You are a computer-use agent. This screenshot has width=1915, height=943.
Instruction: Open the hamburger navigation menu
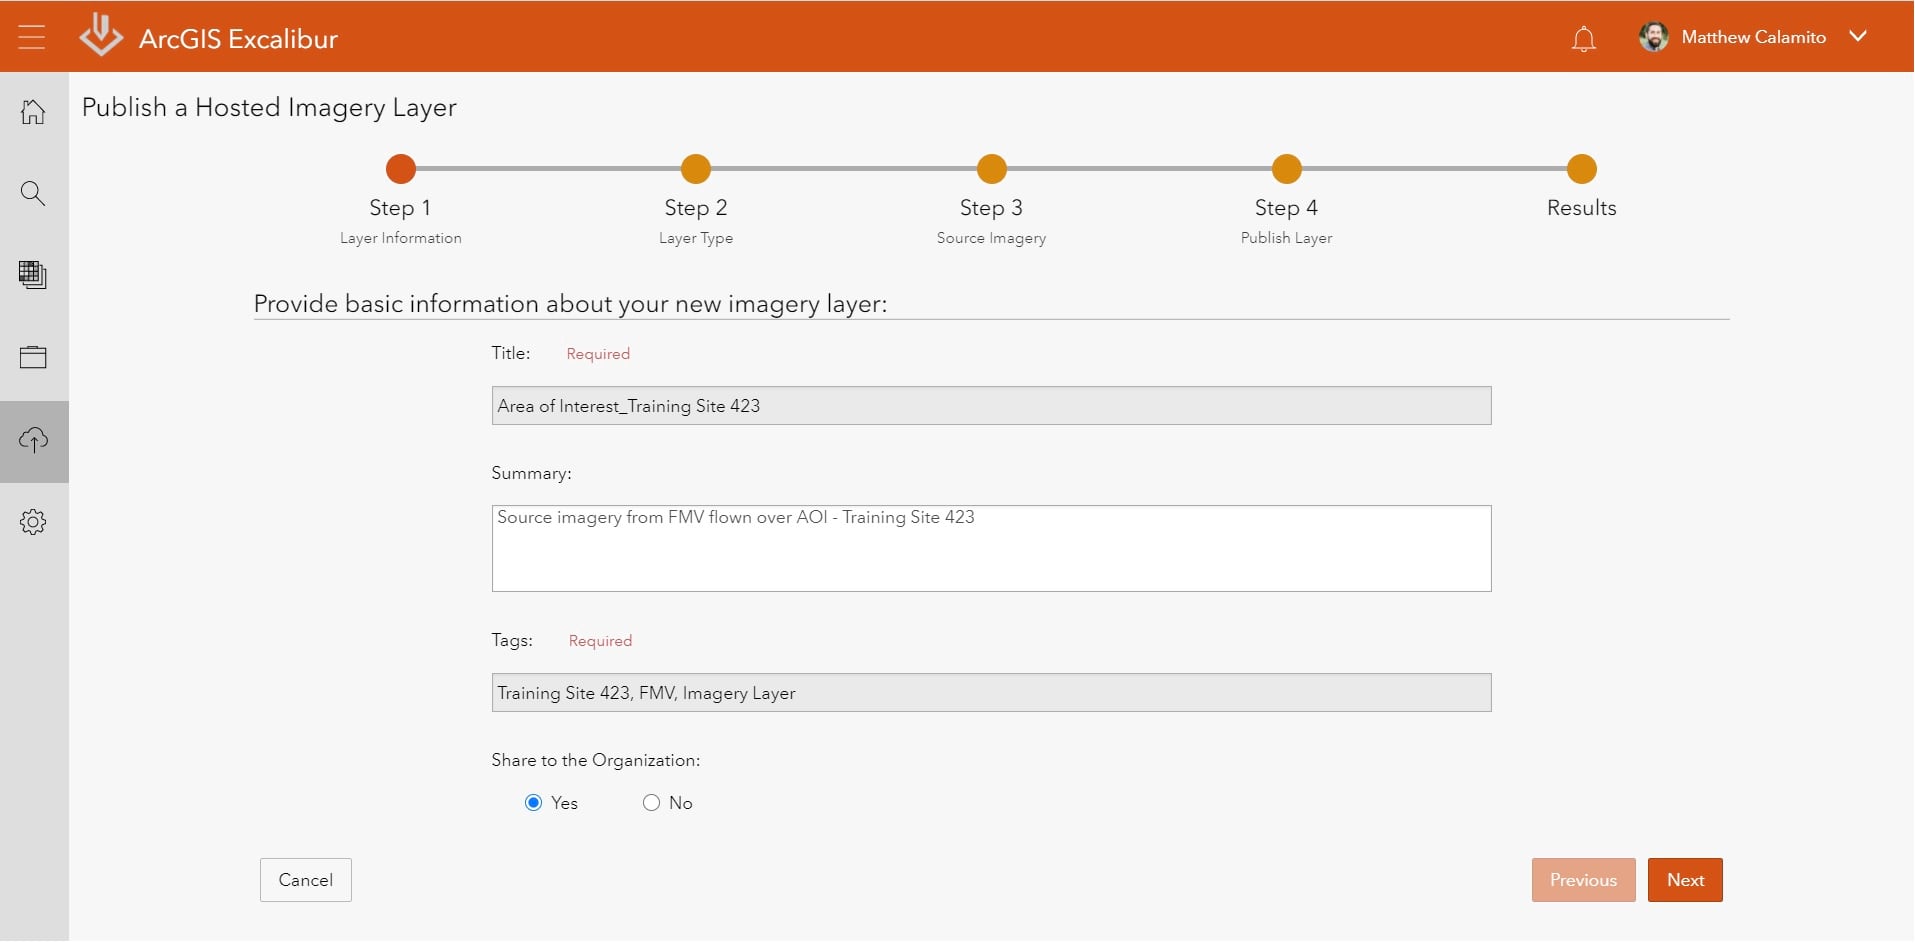tap(33, 36)
